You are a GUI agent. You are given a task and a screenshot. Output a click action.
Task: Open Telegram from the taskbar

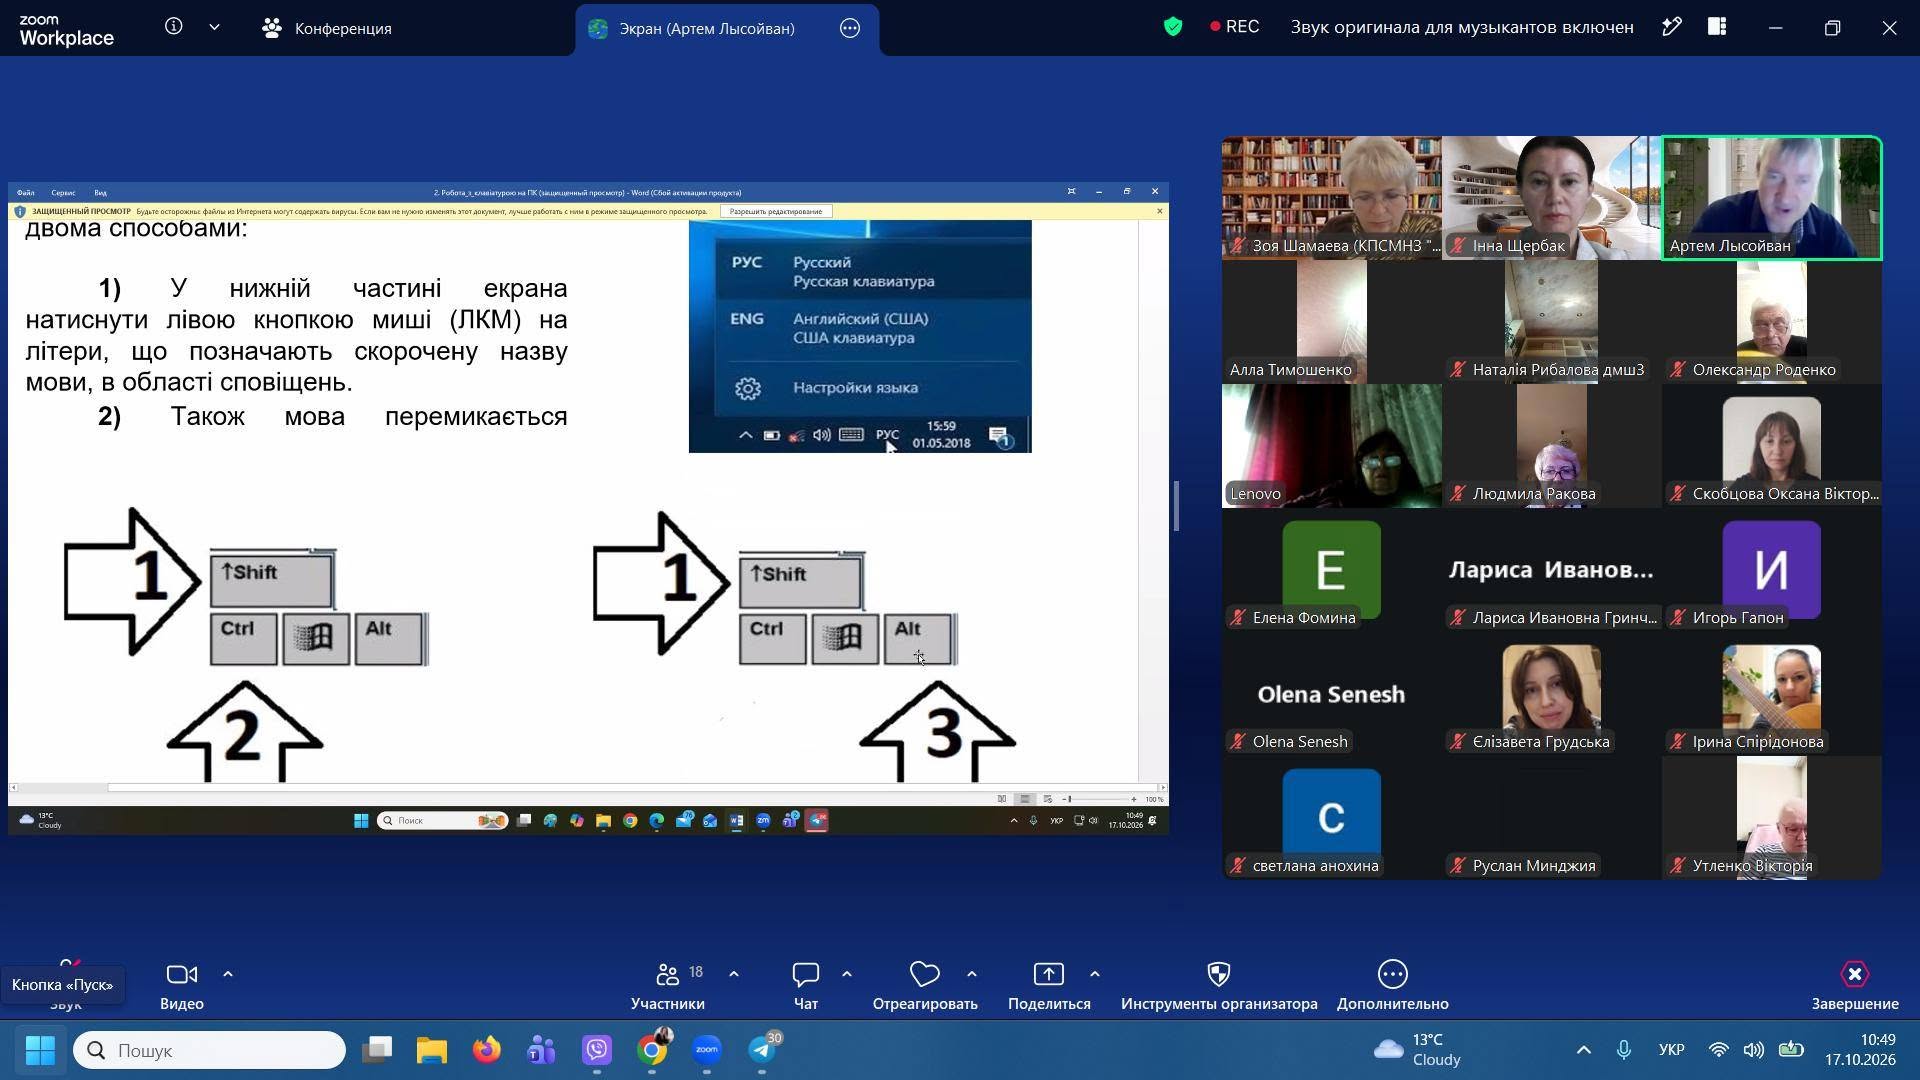762,1050
